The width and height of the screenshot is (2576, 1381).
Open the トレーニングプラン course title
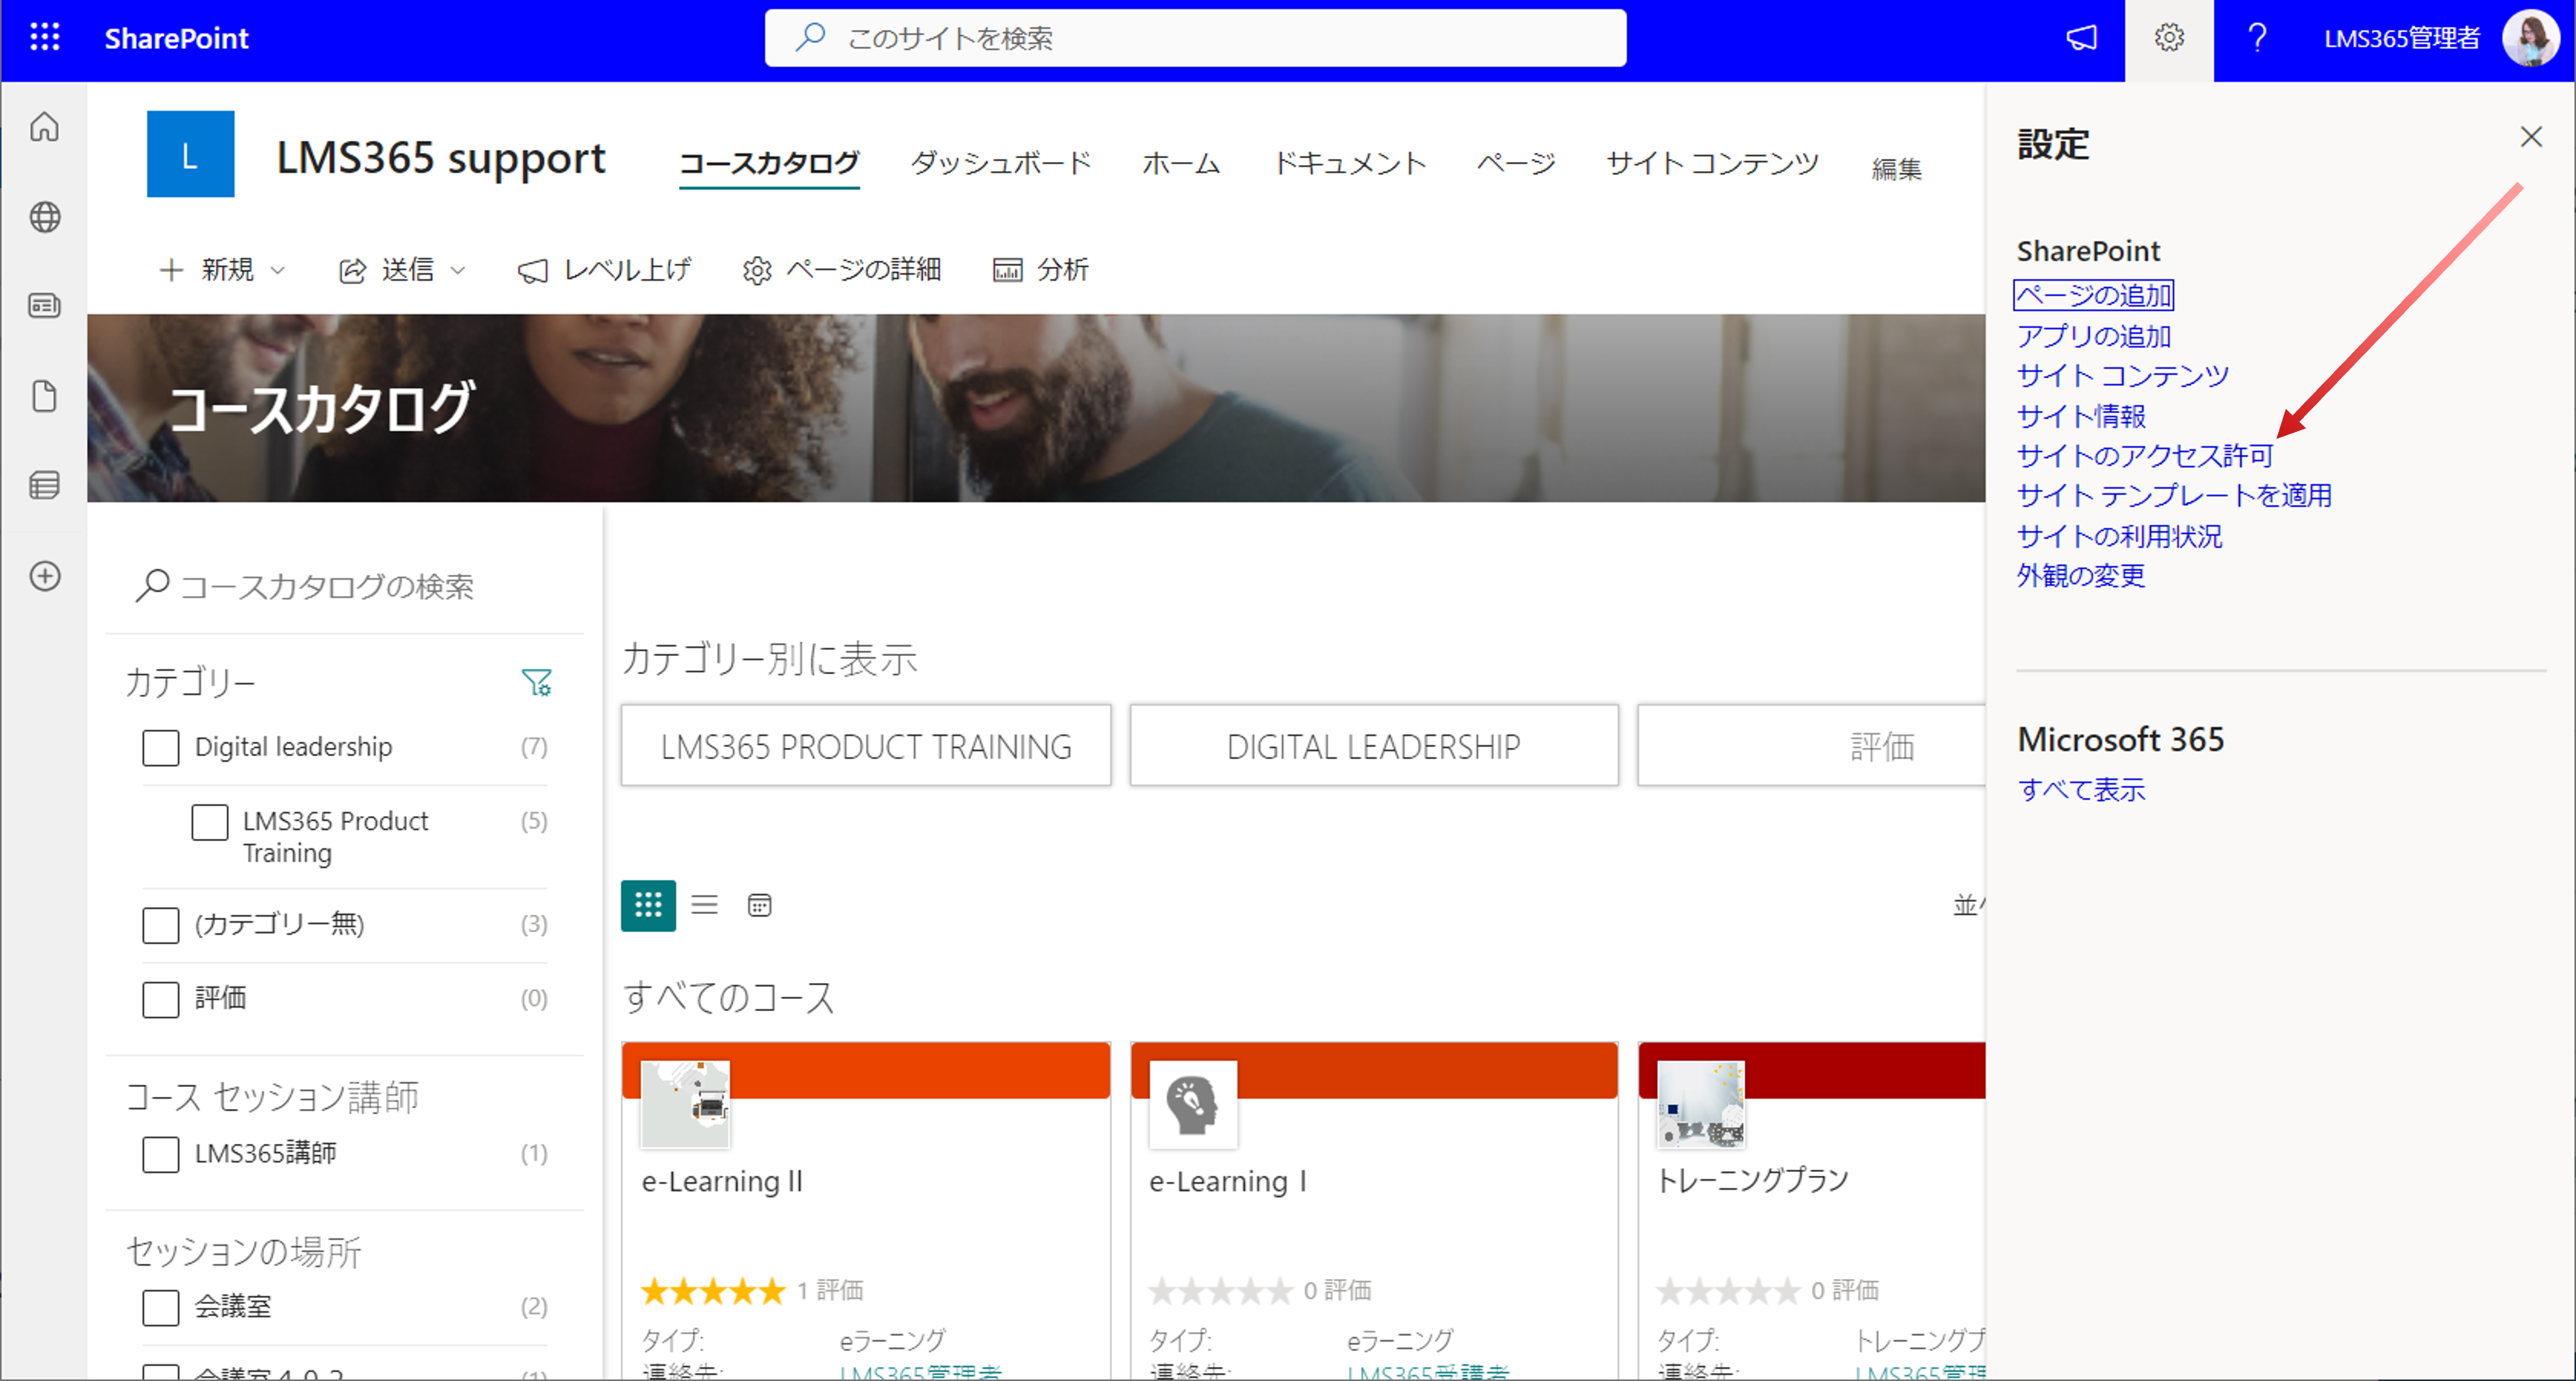[1753, 1181]
